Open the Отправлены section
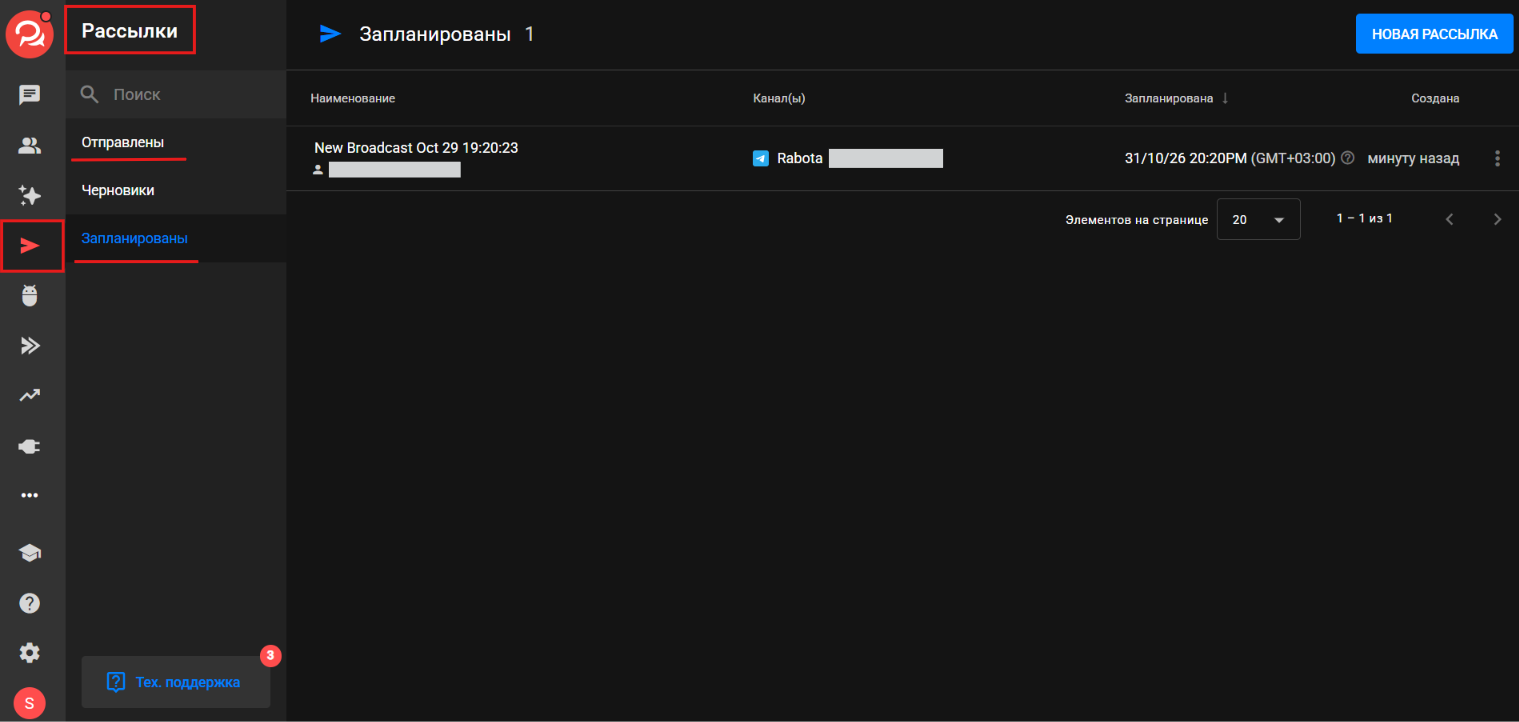Screen dimensions: 1519x722 point(123,142)
